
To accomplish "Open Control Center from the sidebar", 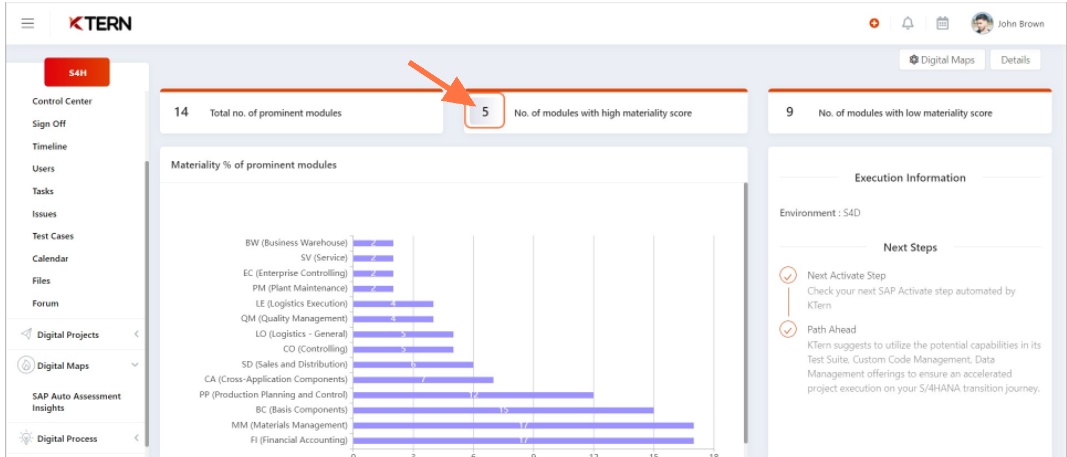I will pyautogui.click(x=62, y=101).
